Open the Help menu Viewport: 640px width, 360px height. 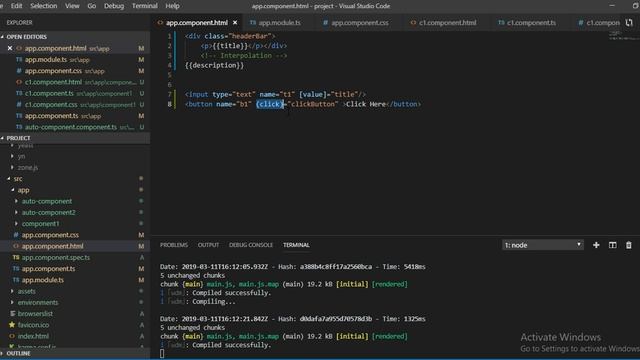click(172, 6)
